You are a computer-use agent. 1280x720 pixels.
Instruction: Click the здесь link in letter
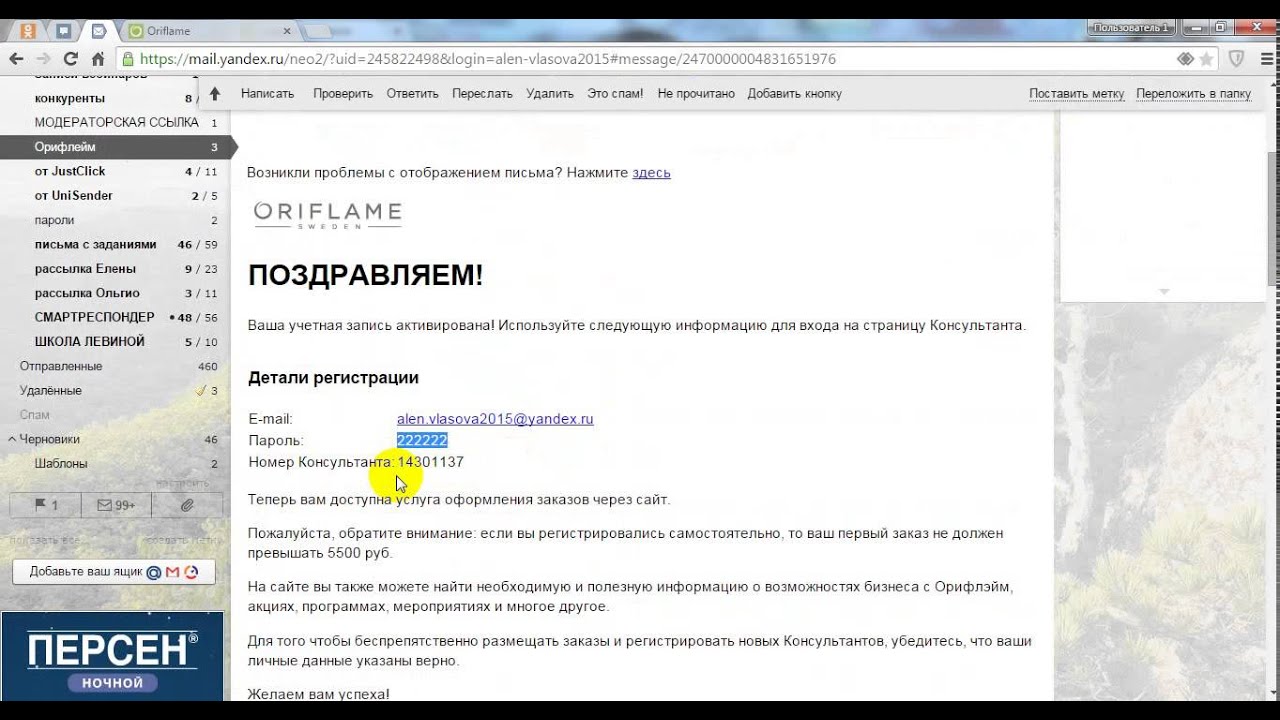651,172
